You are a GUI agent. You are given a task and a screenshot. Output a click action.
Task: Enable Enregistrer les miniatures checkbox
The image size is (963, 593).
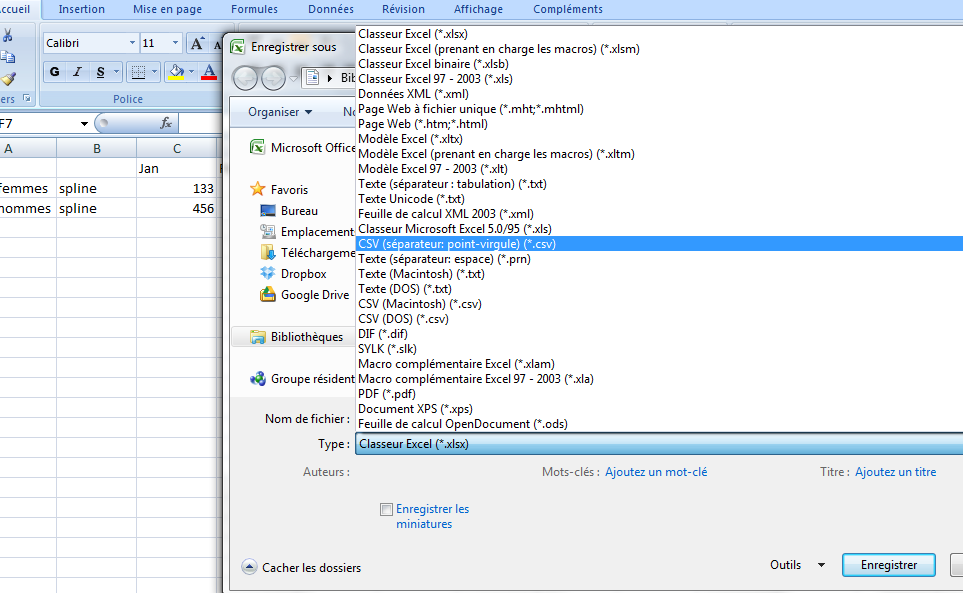pos(386,510)
